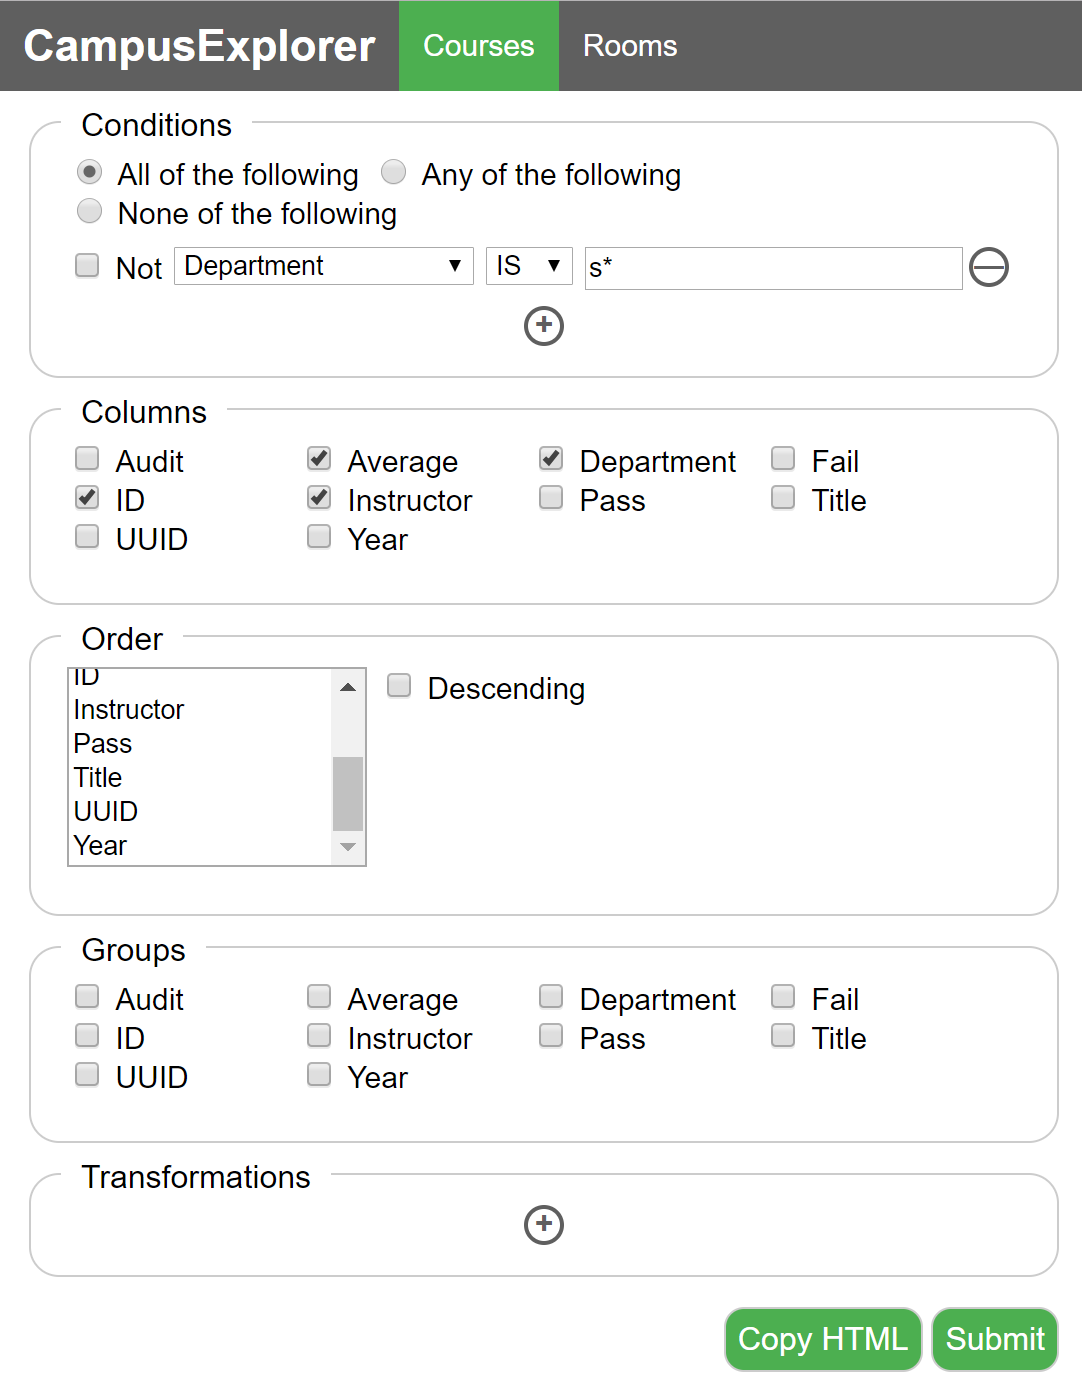Select the Any of the following radio button
Screen dimensions: 1082x1378
coord(394,172)
